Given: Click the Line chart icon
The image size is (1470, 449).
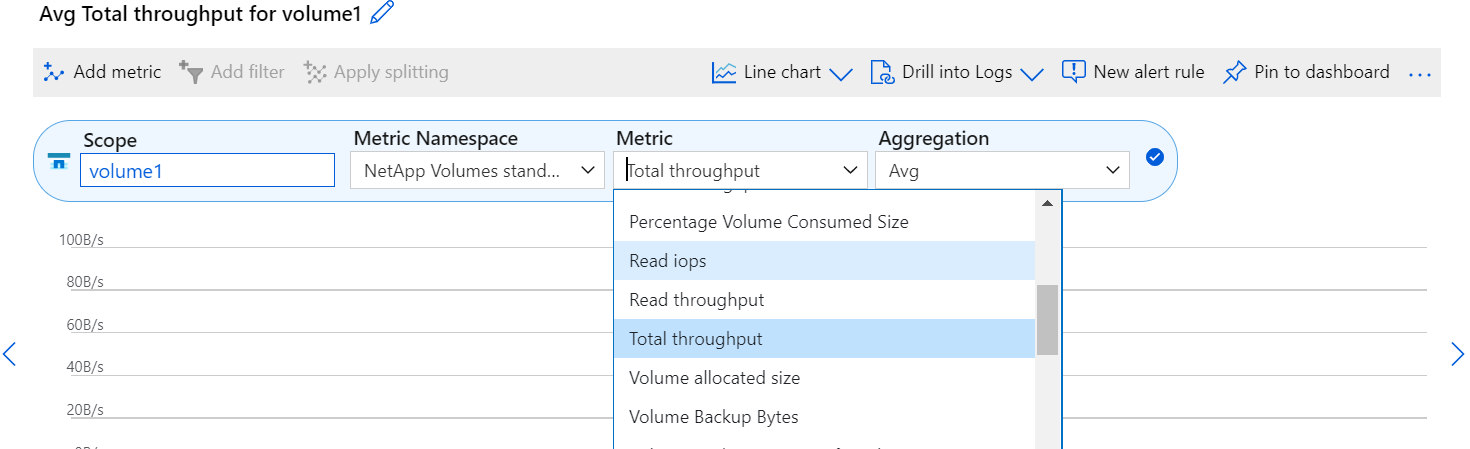Looking at the screenshot, I should pos(724,72).
